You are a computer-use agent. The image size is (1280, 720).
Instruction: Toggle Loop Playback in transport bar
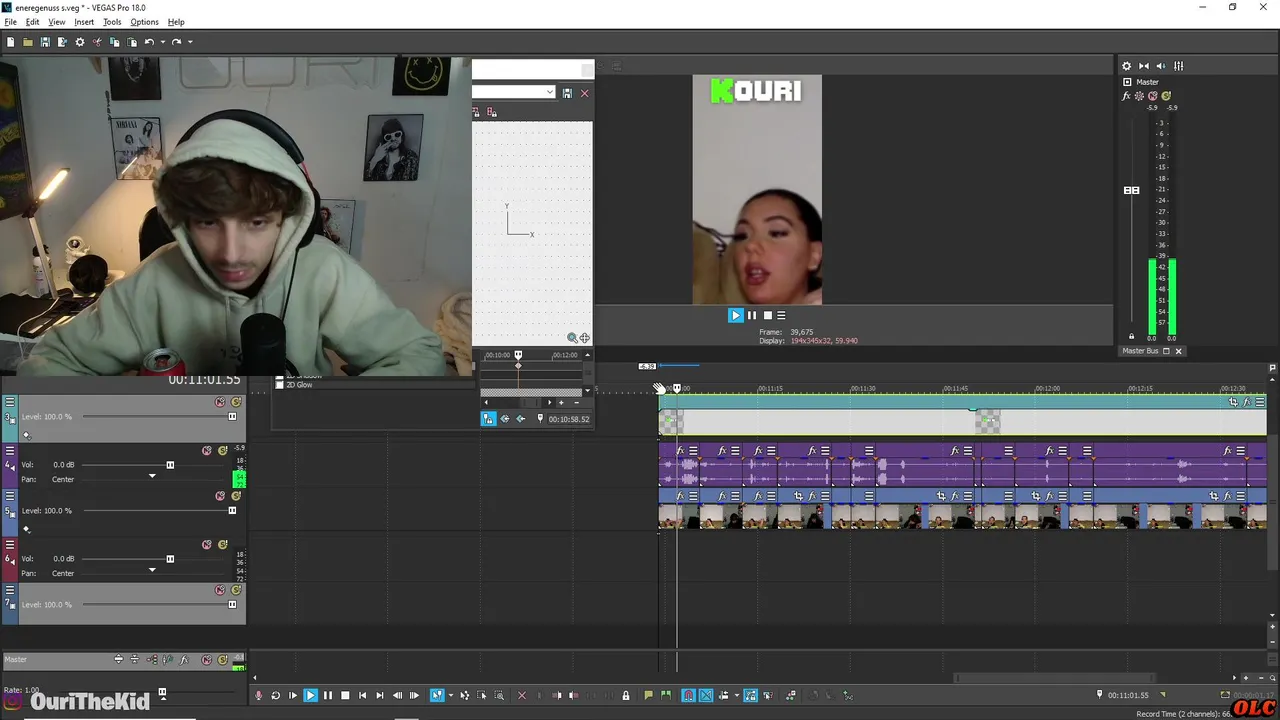point(275,695)
